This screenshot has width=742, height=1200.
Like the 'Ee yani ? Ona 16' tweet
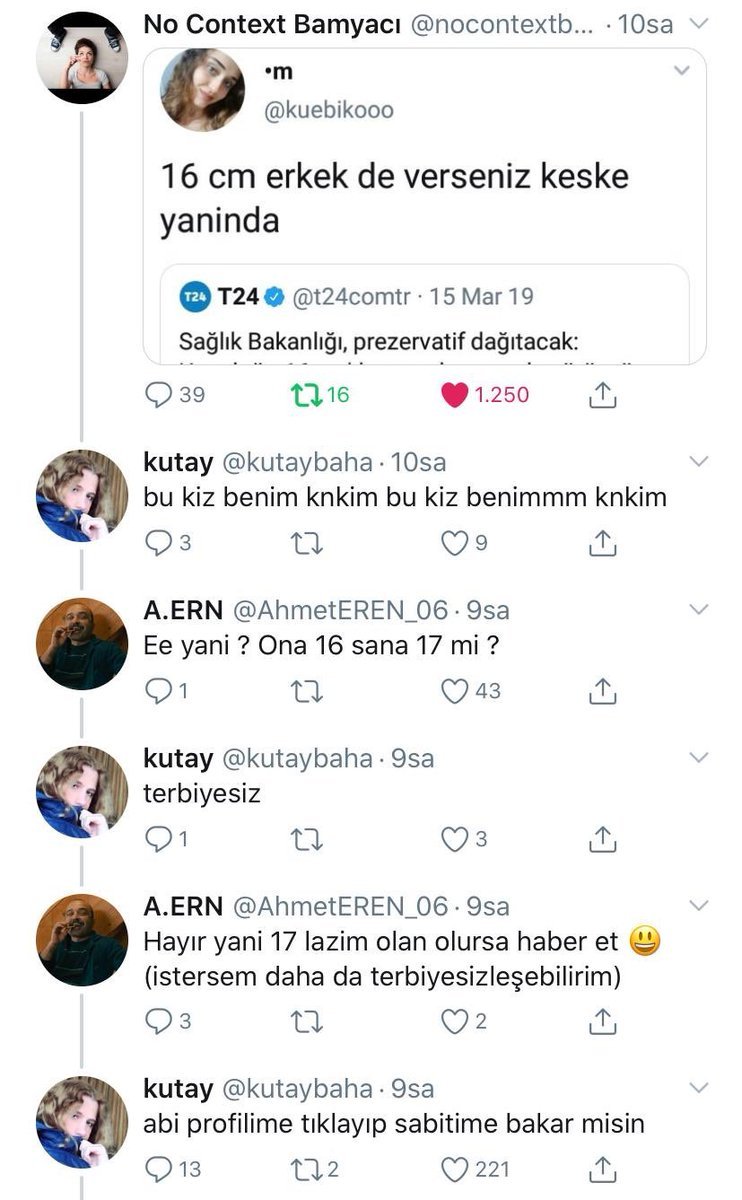(456, 690)
